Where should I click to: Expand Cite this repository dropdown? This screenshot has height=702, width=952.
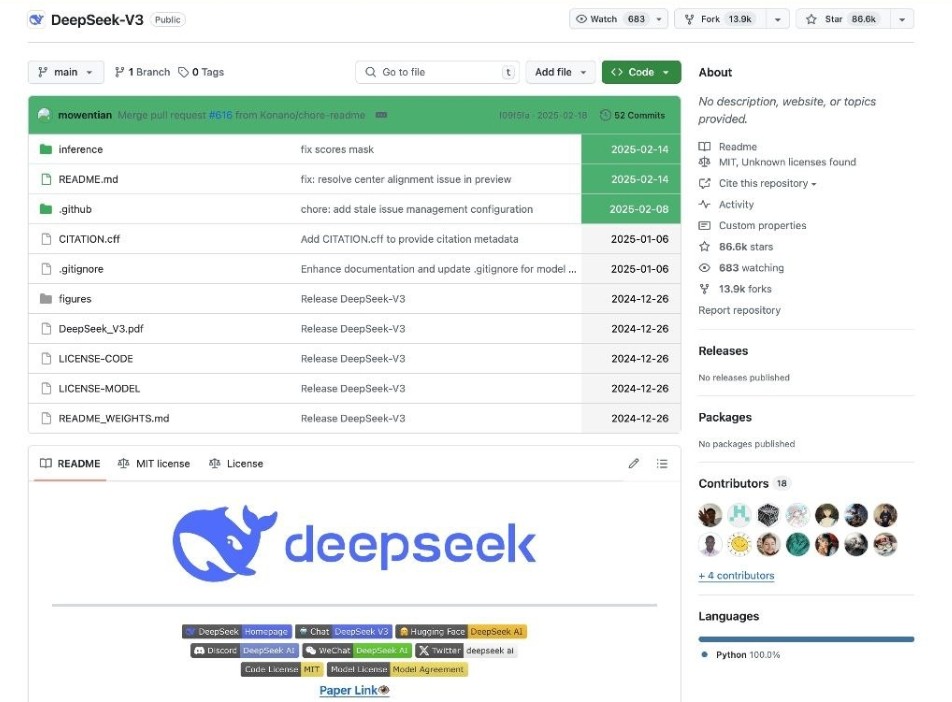758,183
